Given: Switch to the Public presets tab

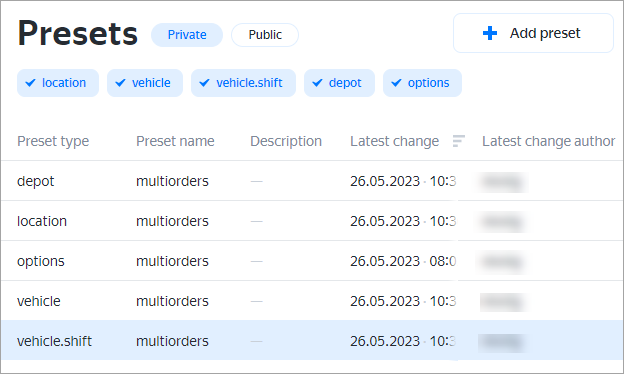Looking at the screenshot, I should (265, 35).
